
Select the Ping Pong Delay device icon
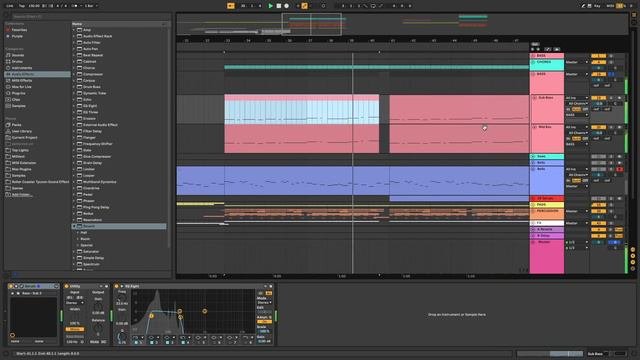[80, 207]
